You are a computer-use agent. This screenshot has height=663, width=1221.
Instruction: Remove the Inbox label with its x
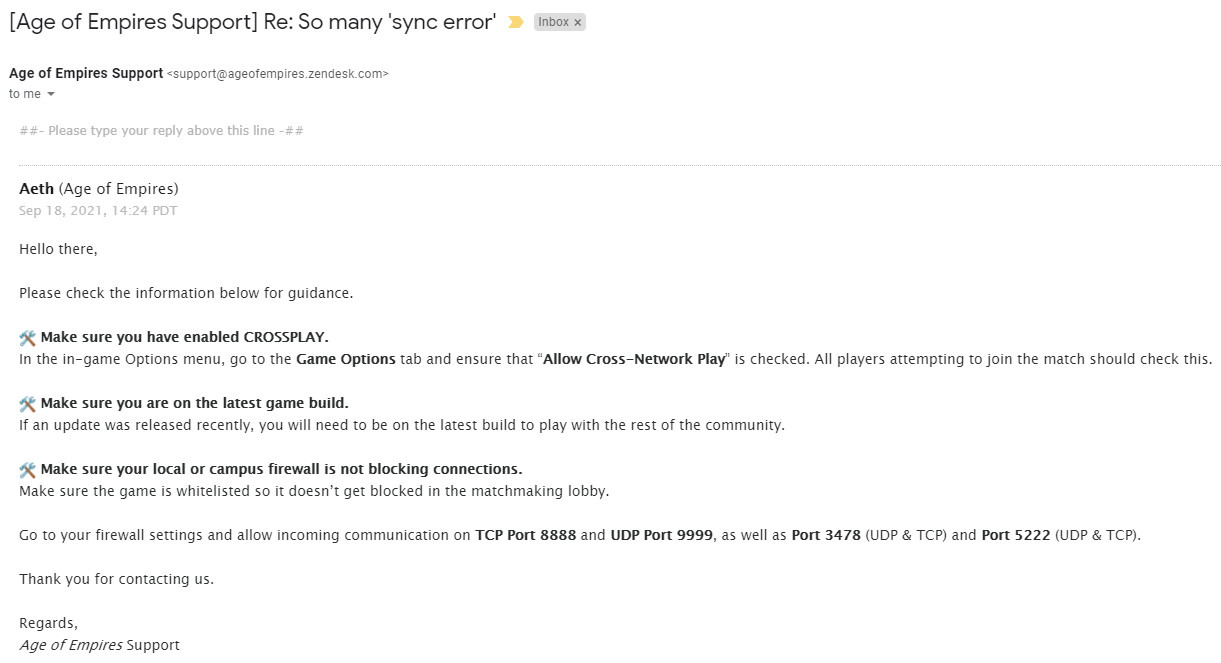(577, 22)
